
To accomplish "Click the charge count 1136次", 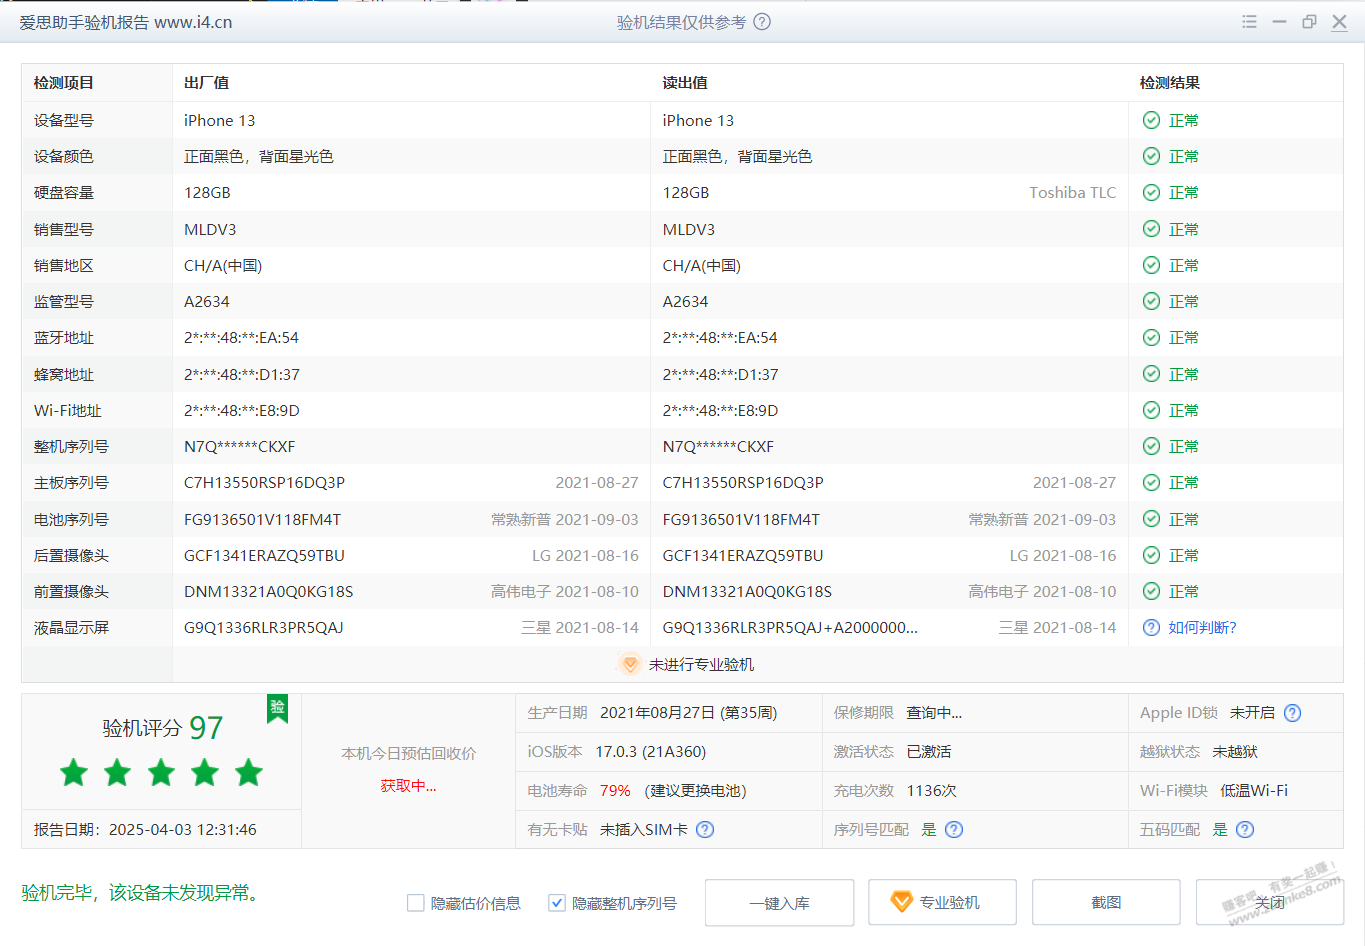I will [x=932, y=790].
